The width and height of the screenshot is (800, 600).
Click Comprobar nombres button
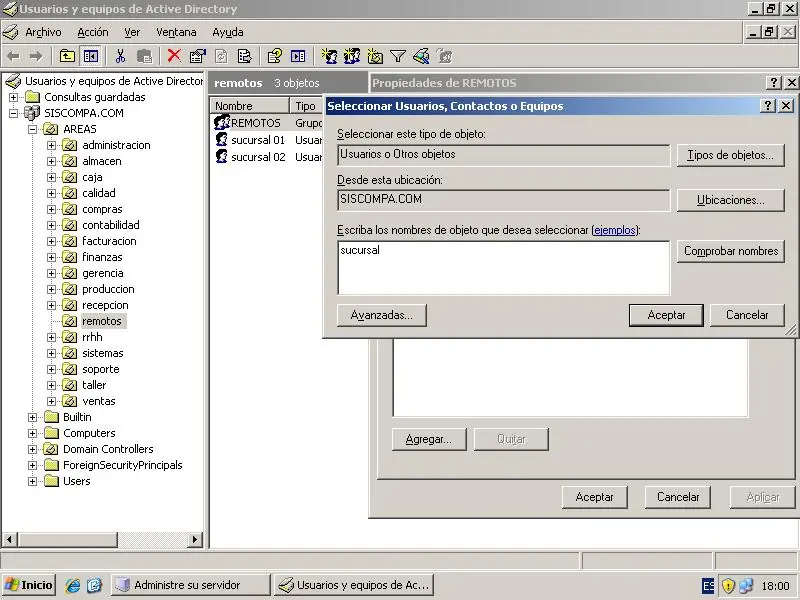[730, 251]
